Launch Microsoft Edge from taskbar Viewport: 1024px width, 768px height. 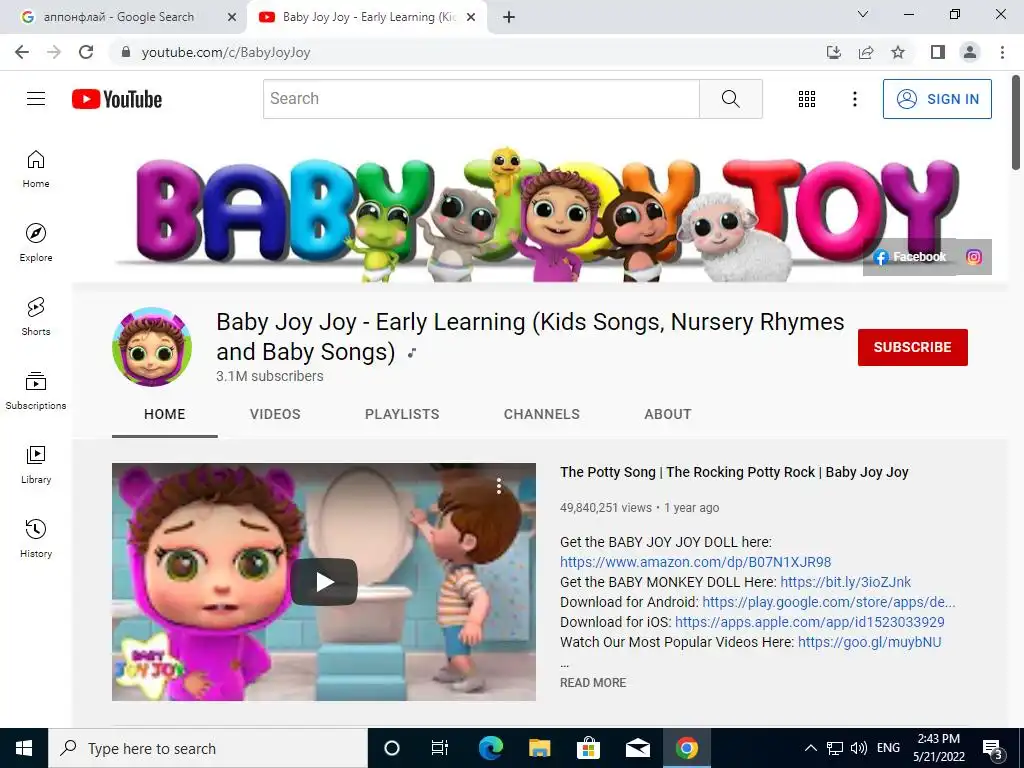click(x=491, y=748)
